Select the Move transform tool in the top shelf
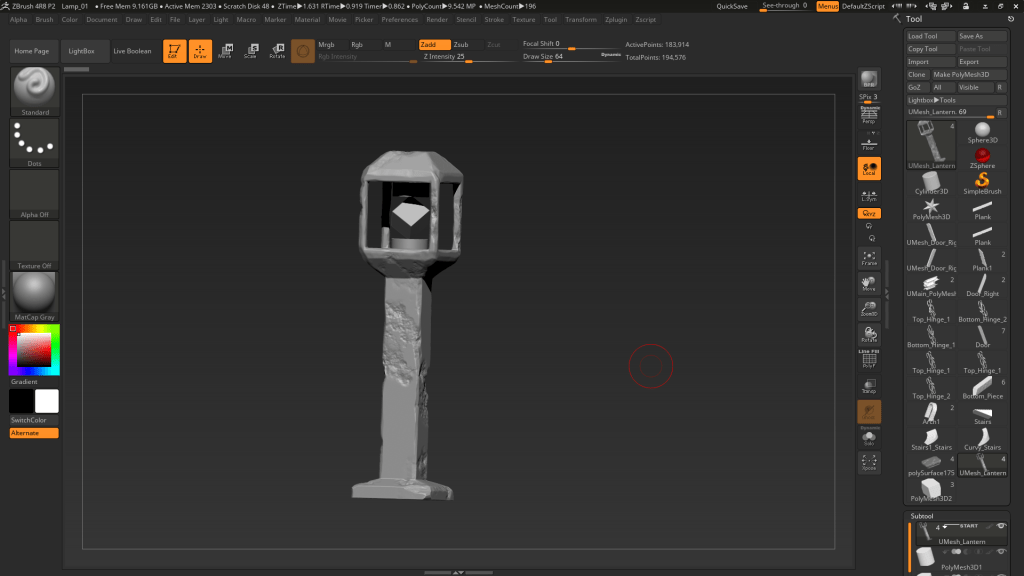The height and width of the screenshot is (576, 1024). tap(226, 51)
